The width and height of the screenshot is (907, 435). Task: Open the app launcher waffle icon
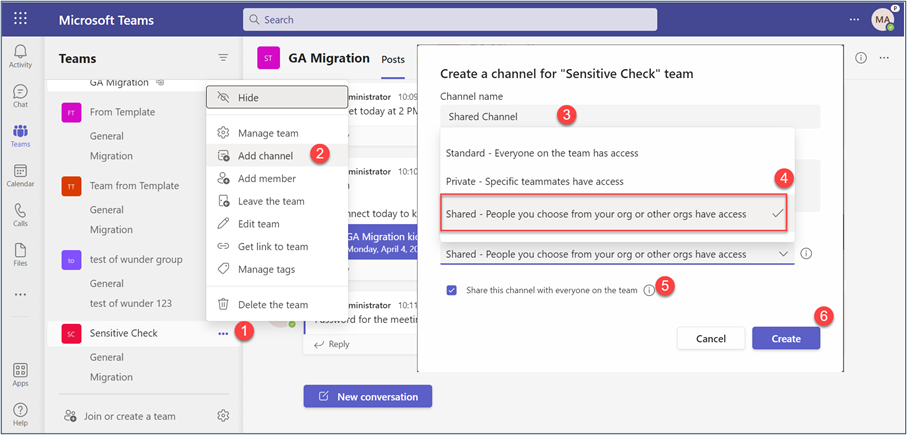coord(20,19)
